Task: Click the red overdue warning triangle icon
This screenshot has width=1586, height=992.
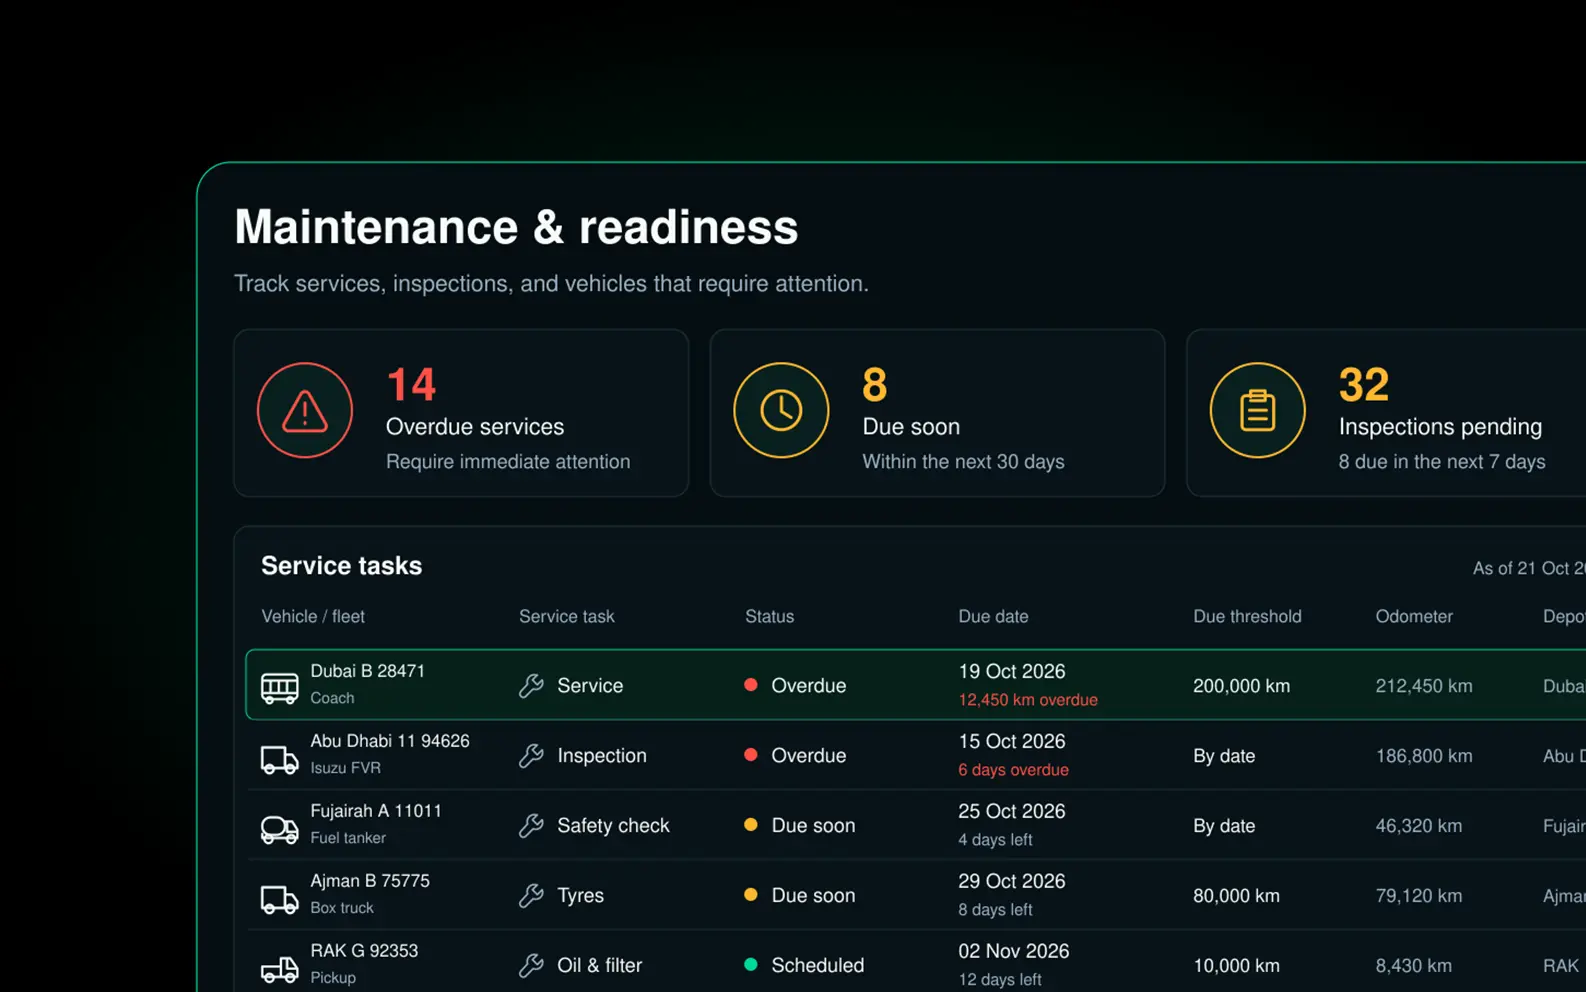Action: click(305, 411)
